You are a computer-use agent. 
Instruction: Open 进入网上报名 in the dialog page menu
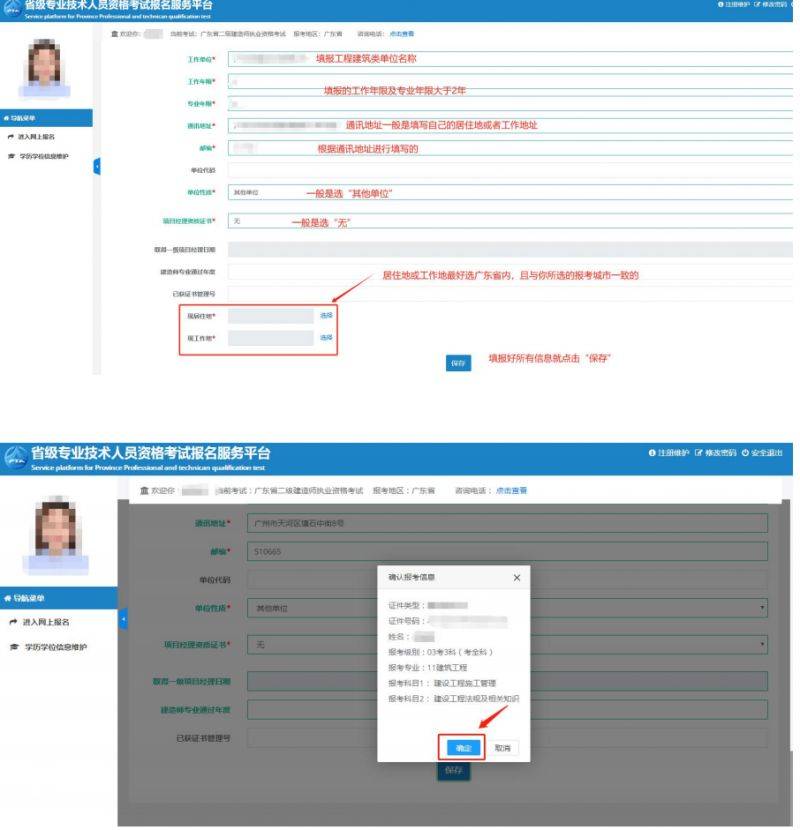(x=46, y=622)
